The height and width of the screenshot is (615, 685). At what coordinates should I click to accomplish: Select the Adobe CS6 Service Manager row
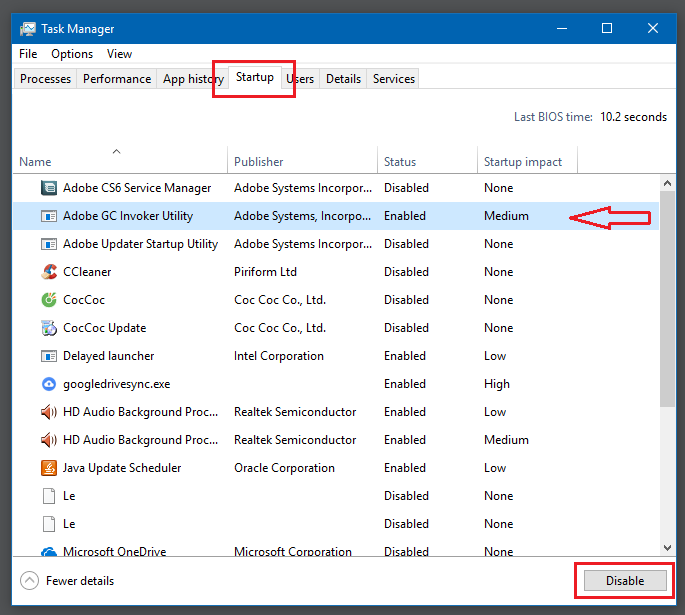[x=336, y=188]
